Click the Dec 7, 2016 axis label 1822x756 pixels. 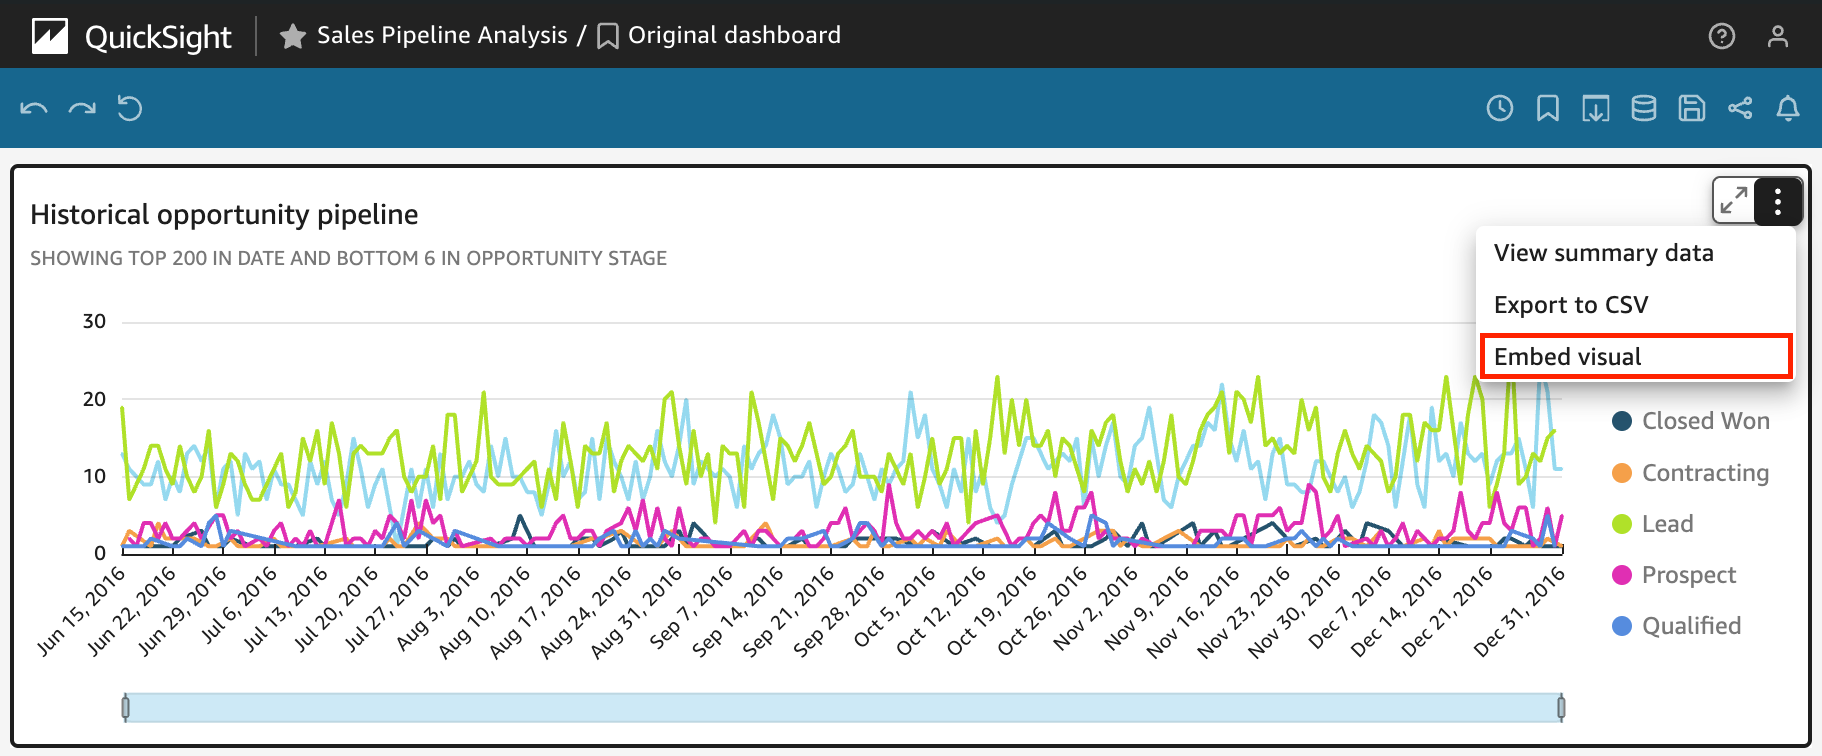click(x=1350, y=607)
